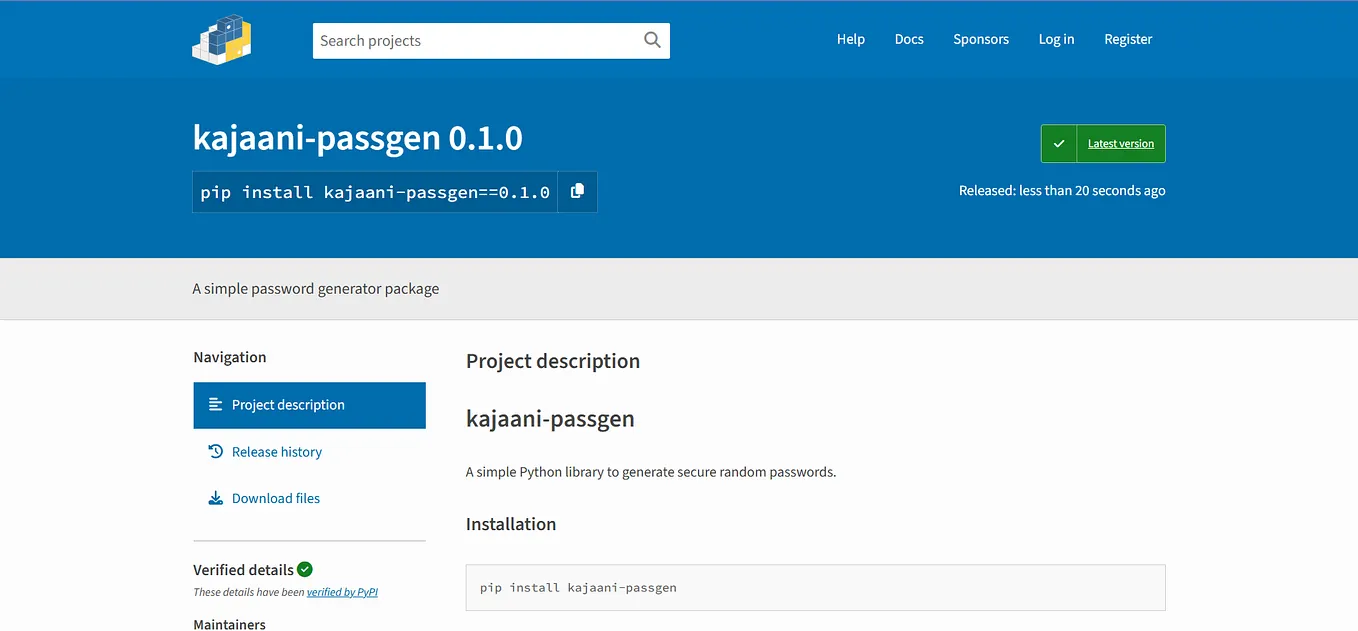Click the Project description list icon

pos(215,405)
